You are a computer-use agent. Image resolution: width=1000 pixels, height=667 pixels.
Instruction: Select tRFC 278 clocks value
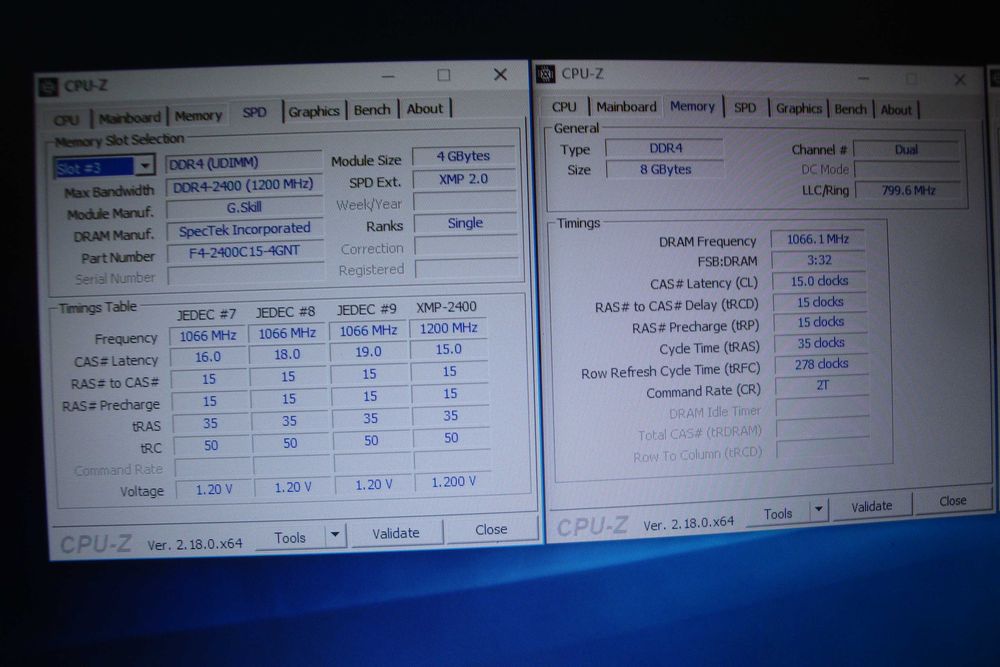pos(821,364)
